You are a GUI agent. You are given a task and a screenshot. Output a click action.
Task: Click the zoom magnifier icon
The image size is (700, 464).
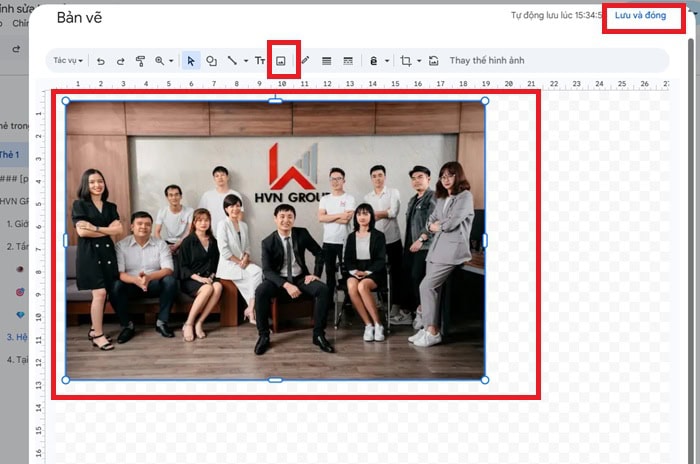pyautogui.click(x=159, y=61)
